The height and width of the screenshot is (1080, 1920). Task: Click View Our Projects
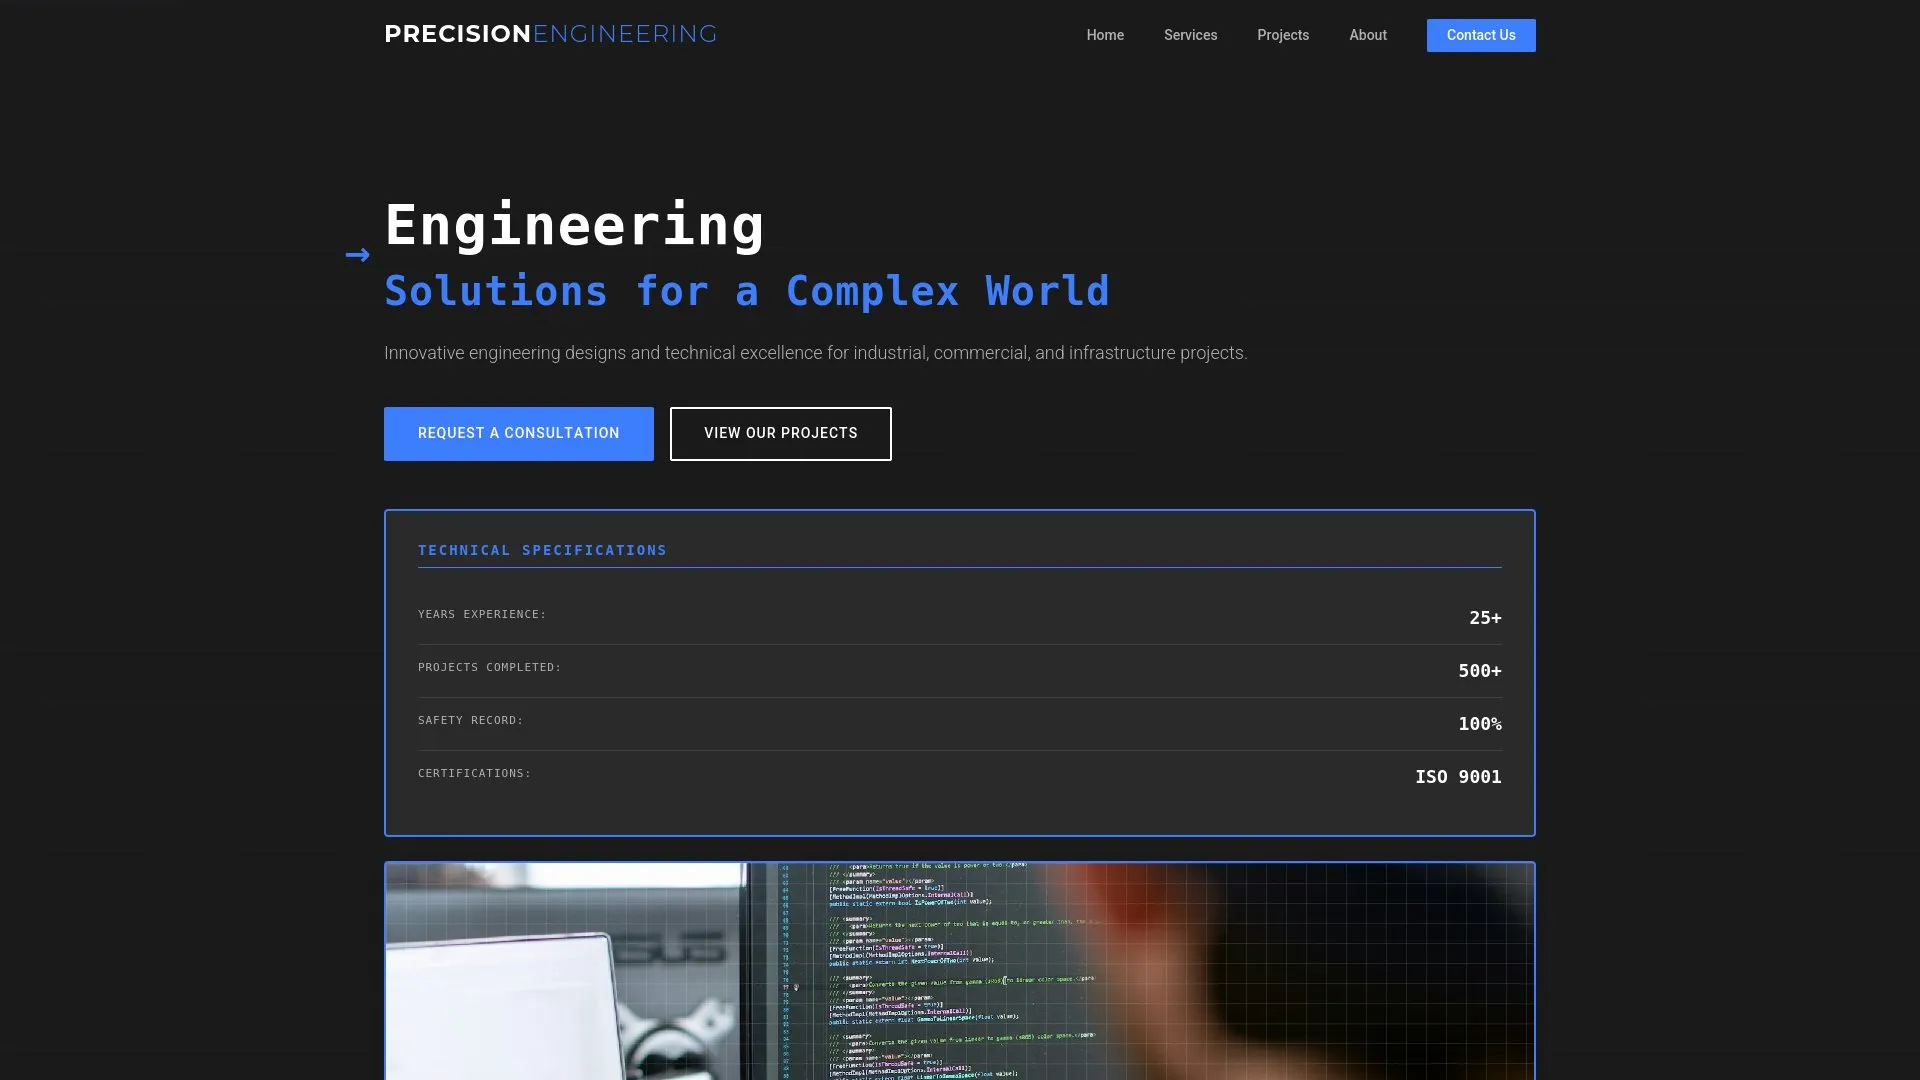780,433
